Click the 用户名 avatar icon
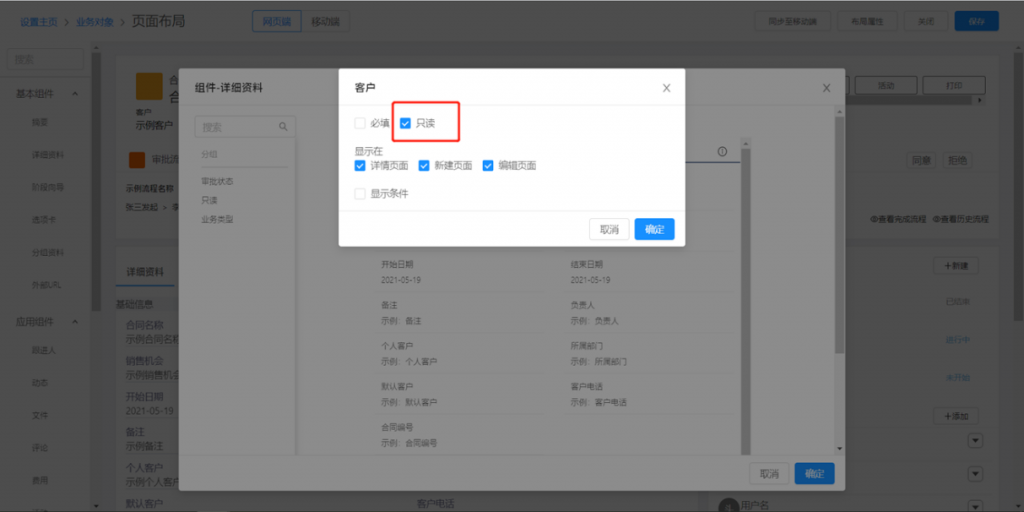The image size is (1024, 512). click(x=729, y=504)
